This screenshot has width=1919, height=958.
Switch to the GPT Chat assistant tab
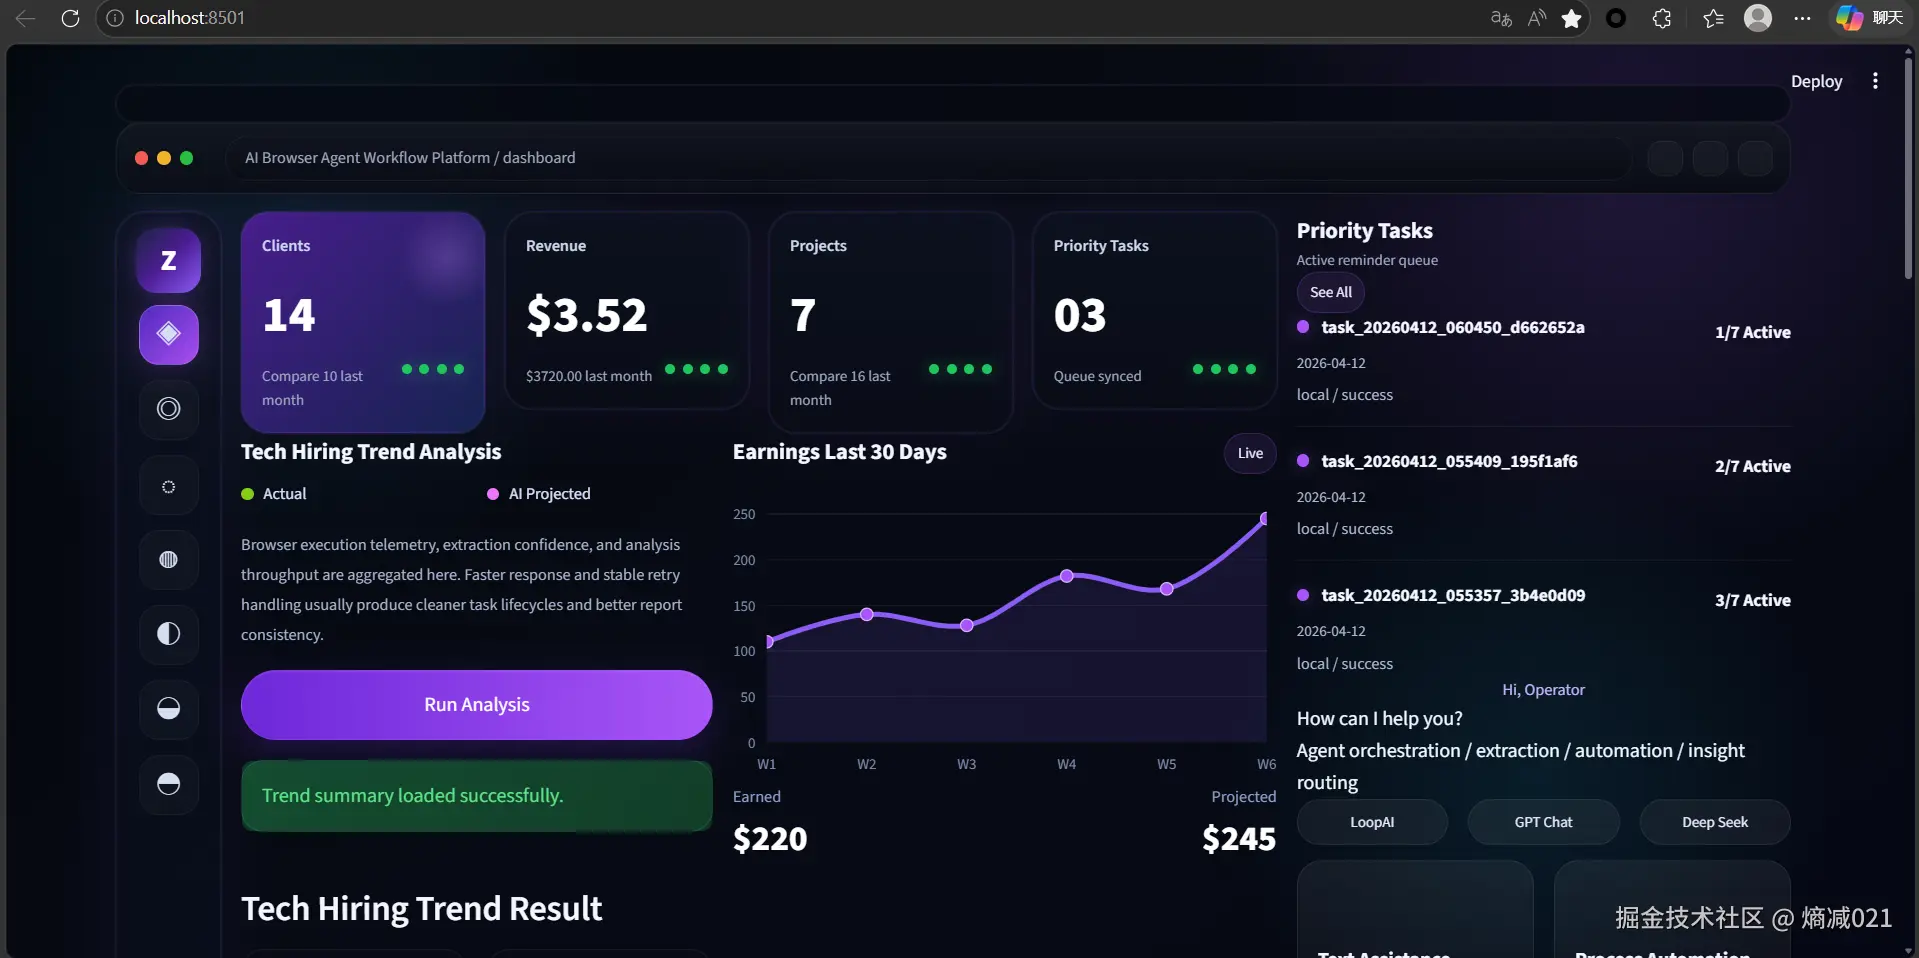[x=1543, y=821]
